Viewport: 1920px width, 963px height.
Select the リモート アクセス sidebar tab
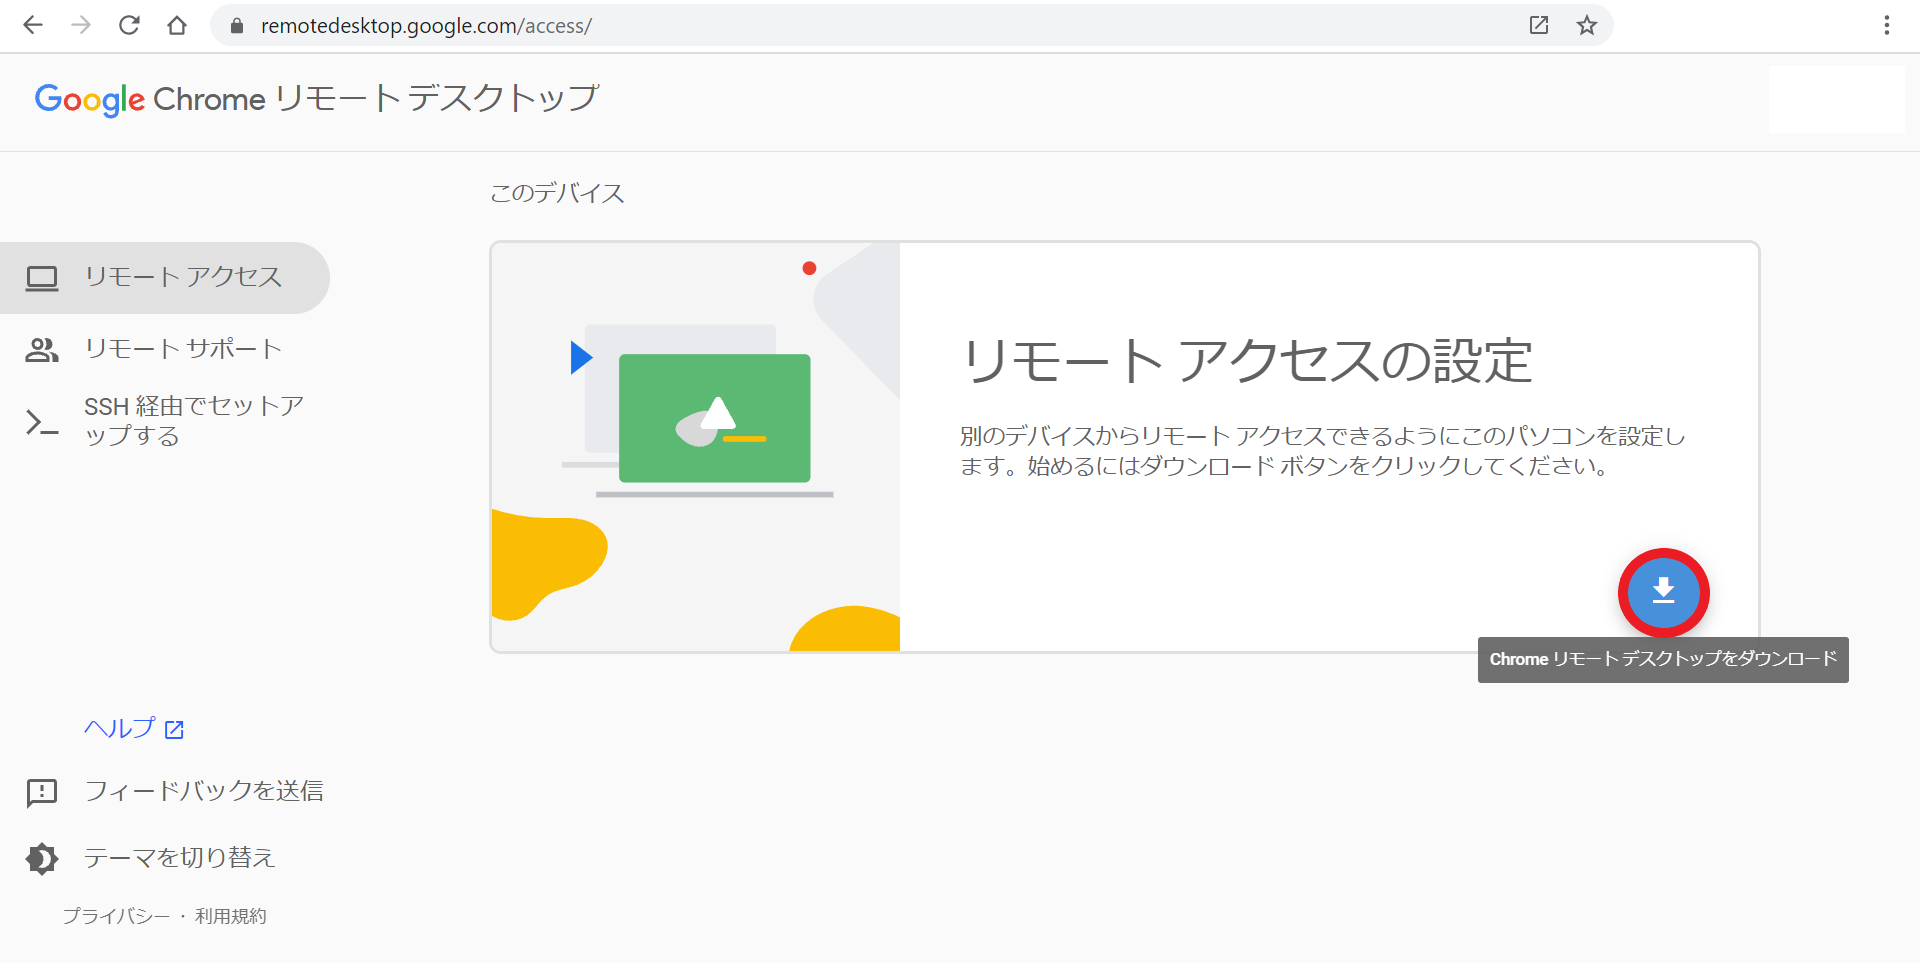tap(183, 277)
